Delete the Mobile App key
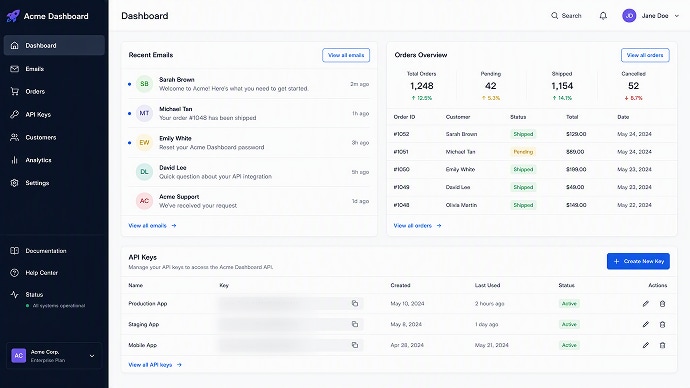Image resolution: width=690 pixels, height=388 pixels. click(662, 345)
